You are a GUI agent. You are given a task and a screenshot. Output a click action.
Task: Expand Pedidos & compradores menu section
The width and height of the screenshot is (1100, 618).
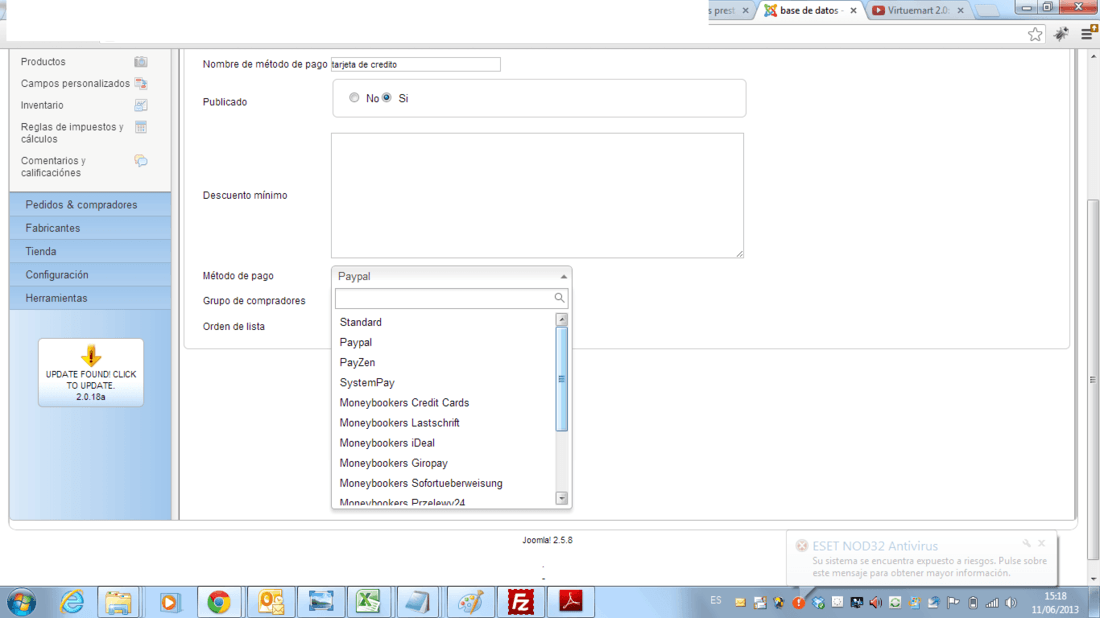[90, 205]
